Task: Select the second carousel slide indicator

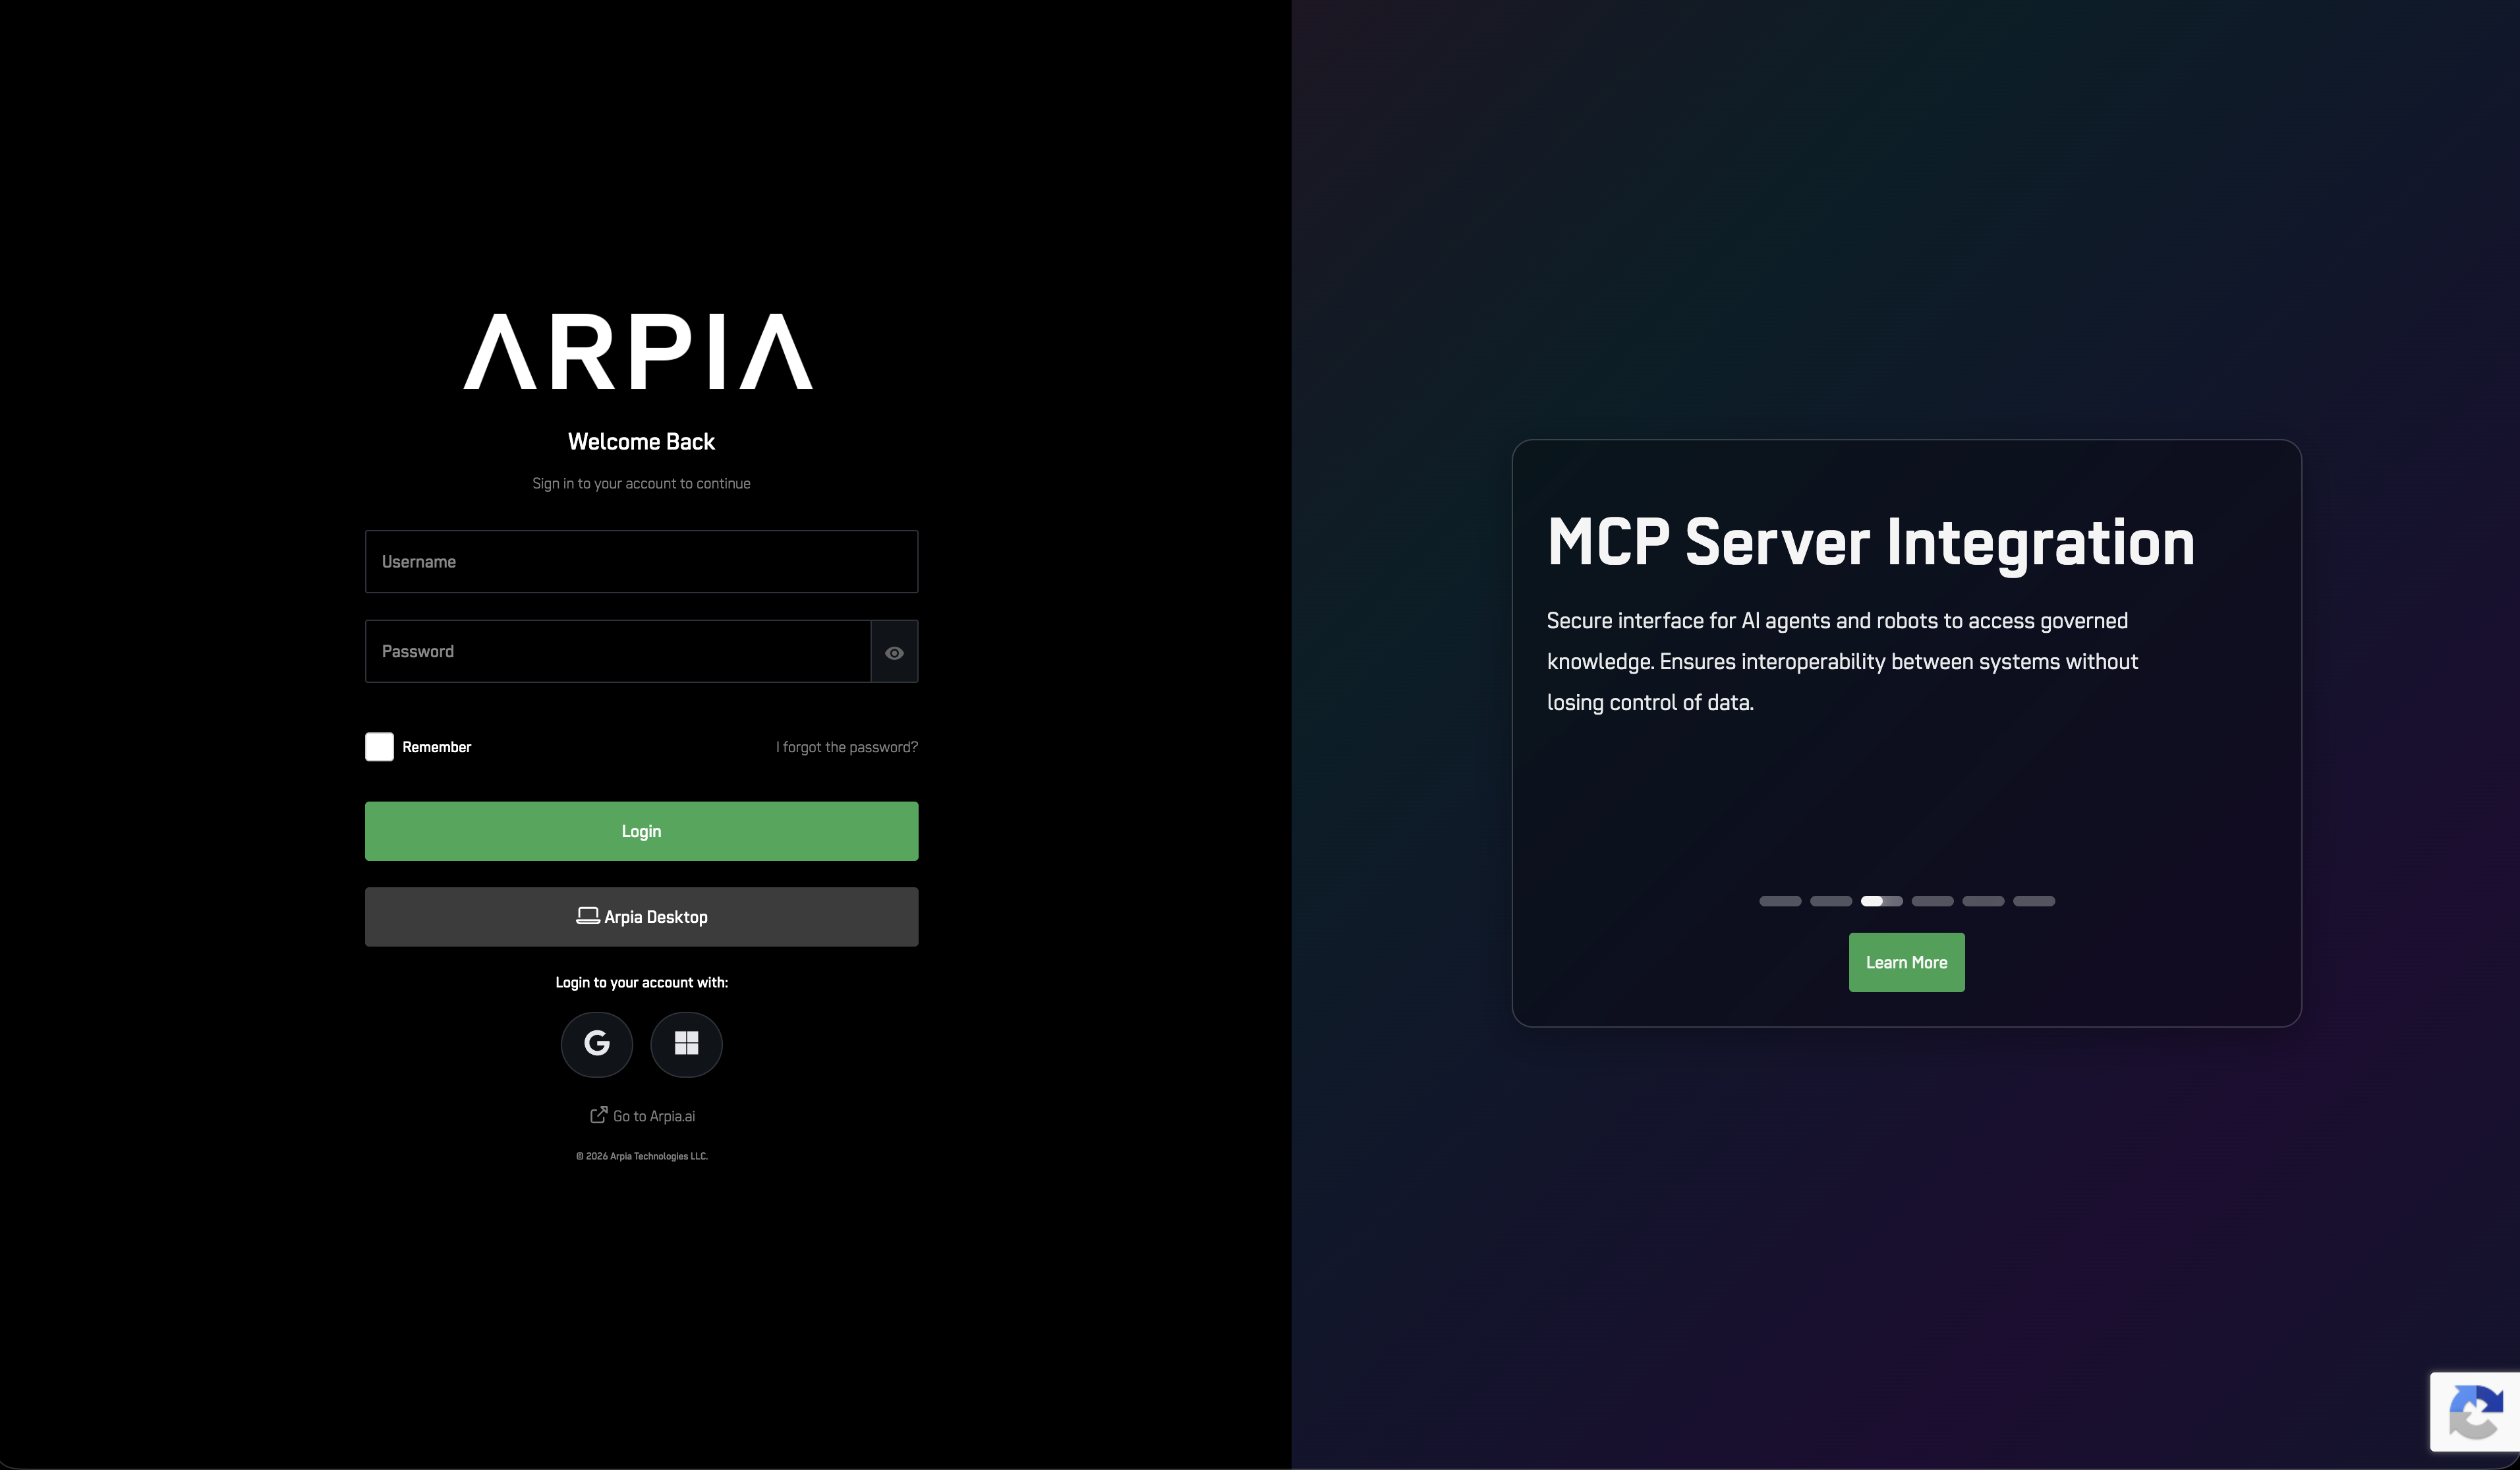Action: (1831, 901)
